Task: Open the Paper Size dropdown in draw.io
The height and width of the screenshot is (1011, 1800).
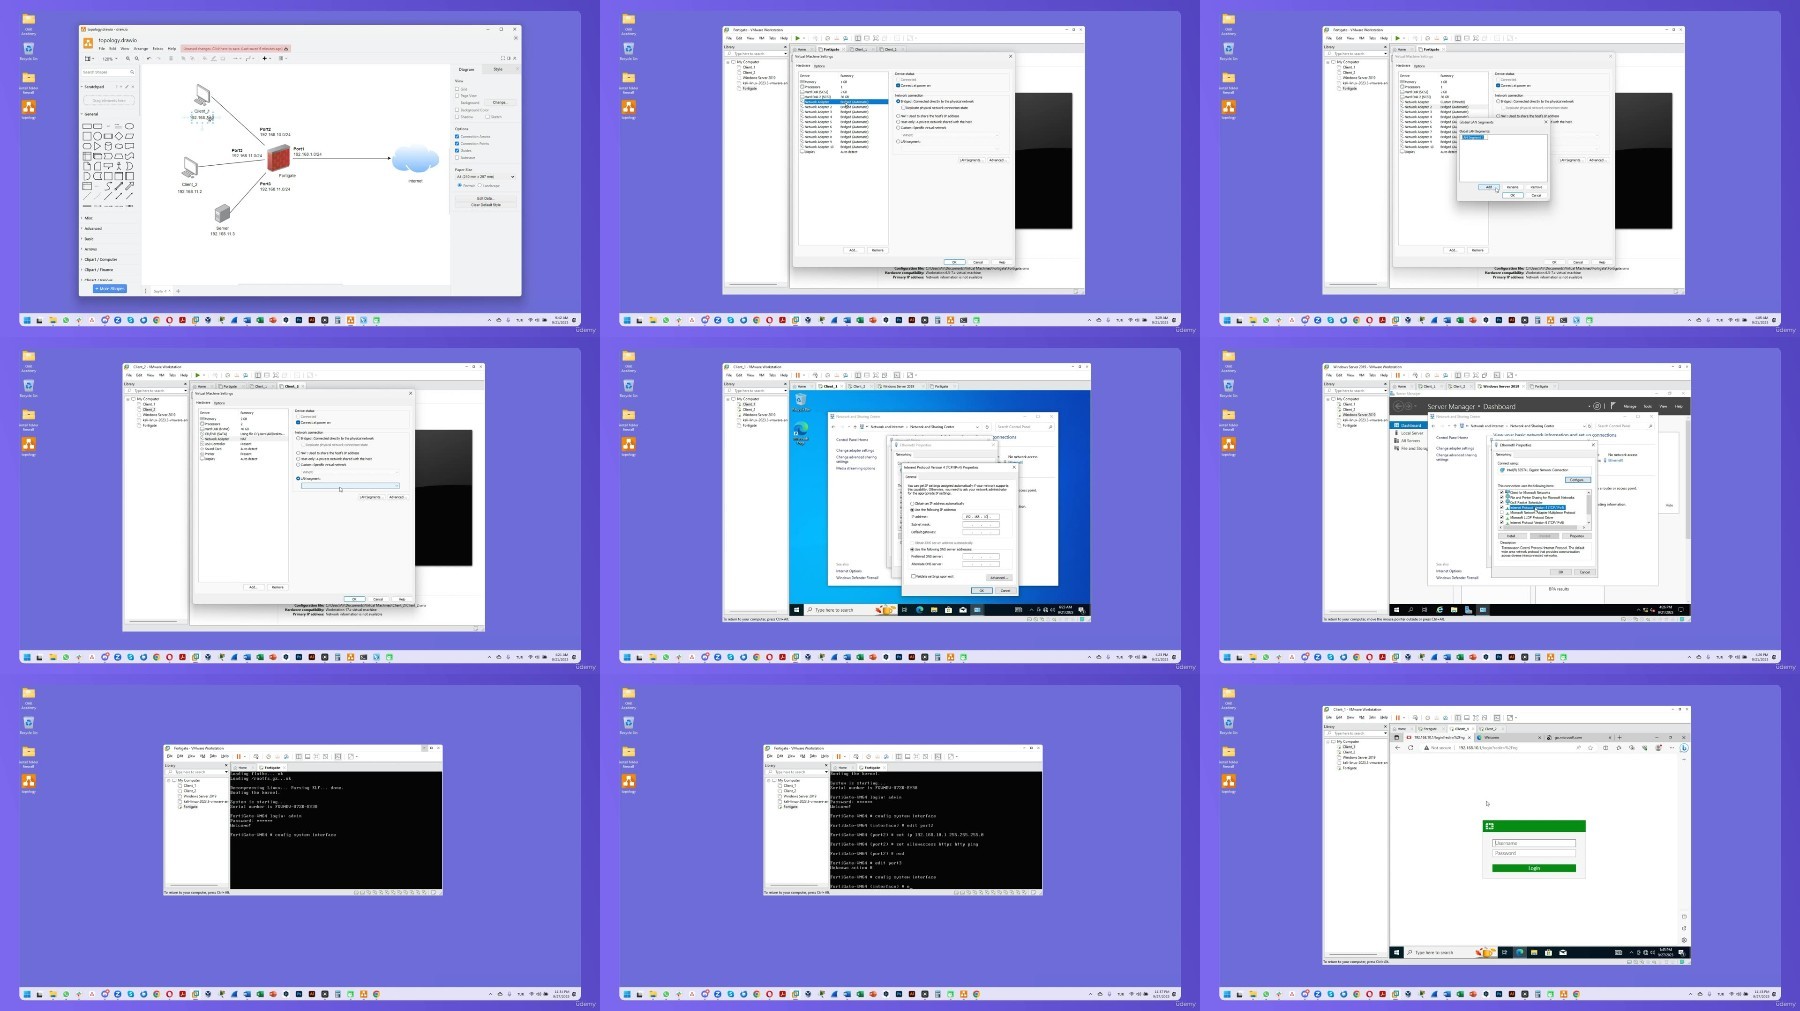Action: click(485, 176)
